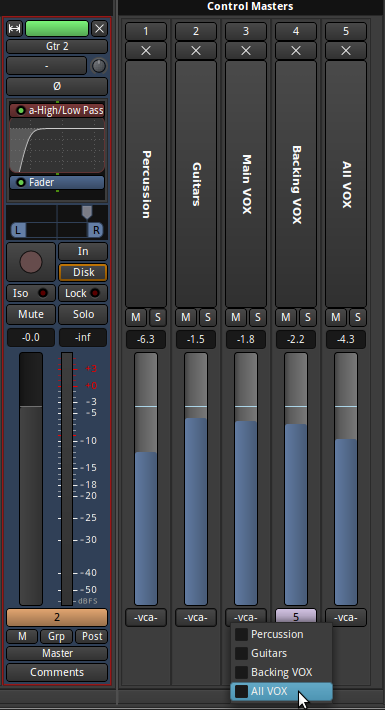The height and width of the screenshot is (710, 385).
Task: Toggle Disk monitoring on Gtr 2
Action: point(83,272)
